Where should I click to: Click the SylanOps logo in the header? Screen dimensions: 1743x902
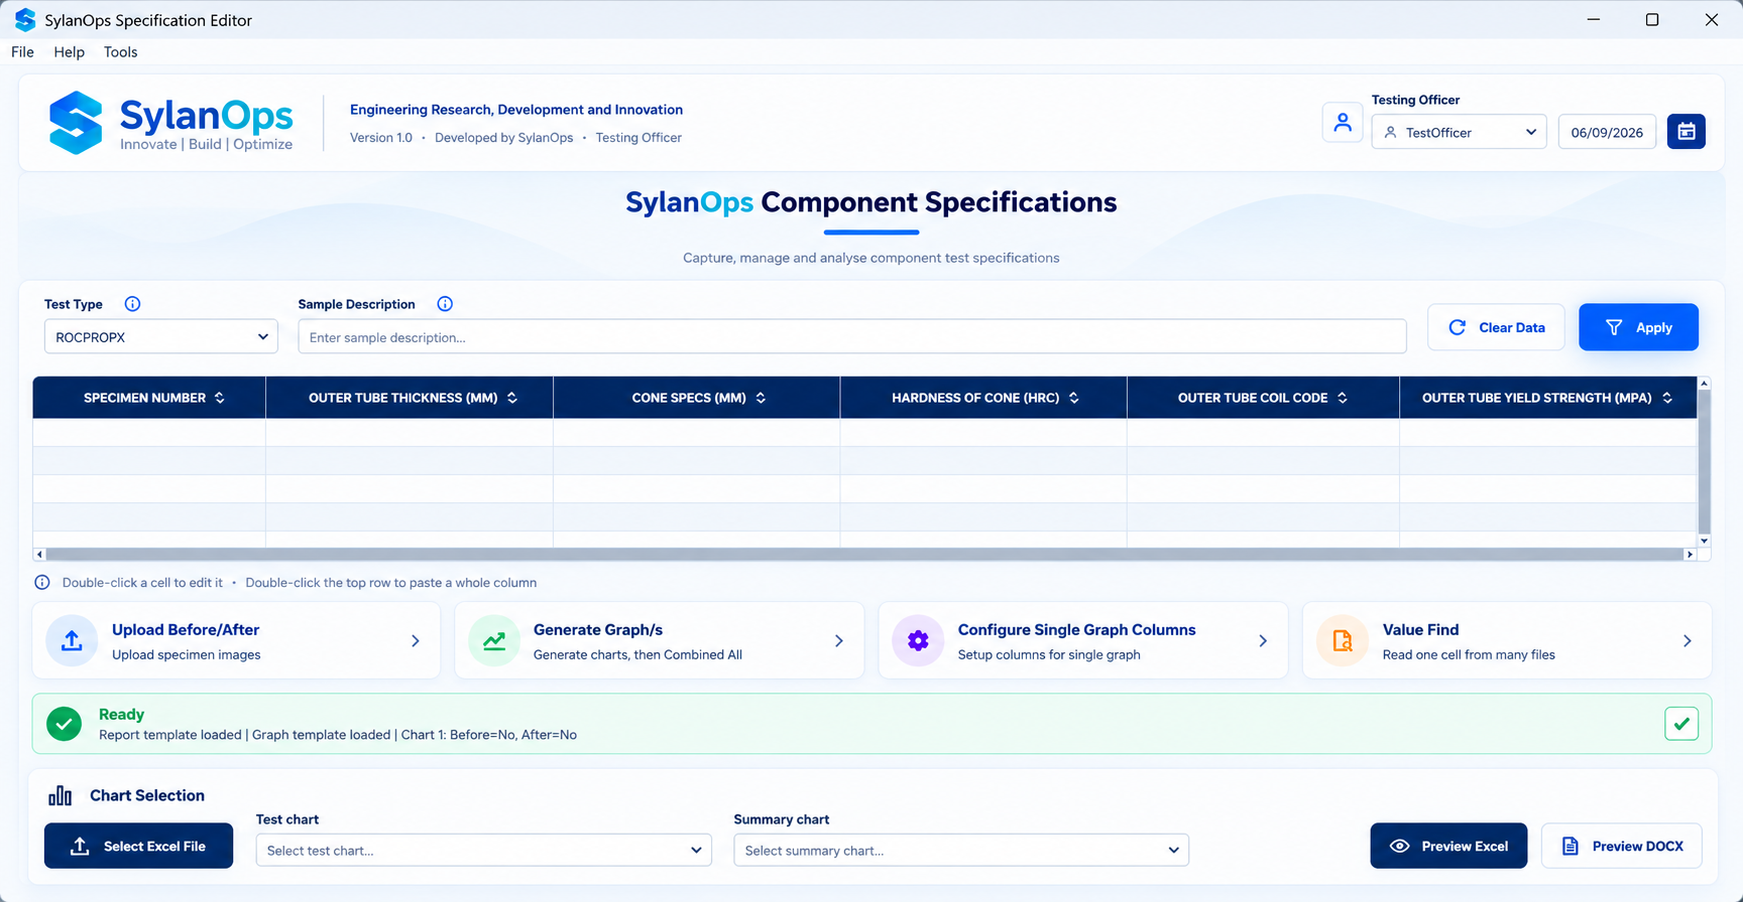(x=171, y=123)
